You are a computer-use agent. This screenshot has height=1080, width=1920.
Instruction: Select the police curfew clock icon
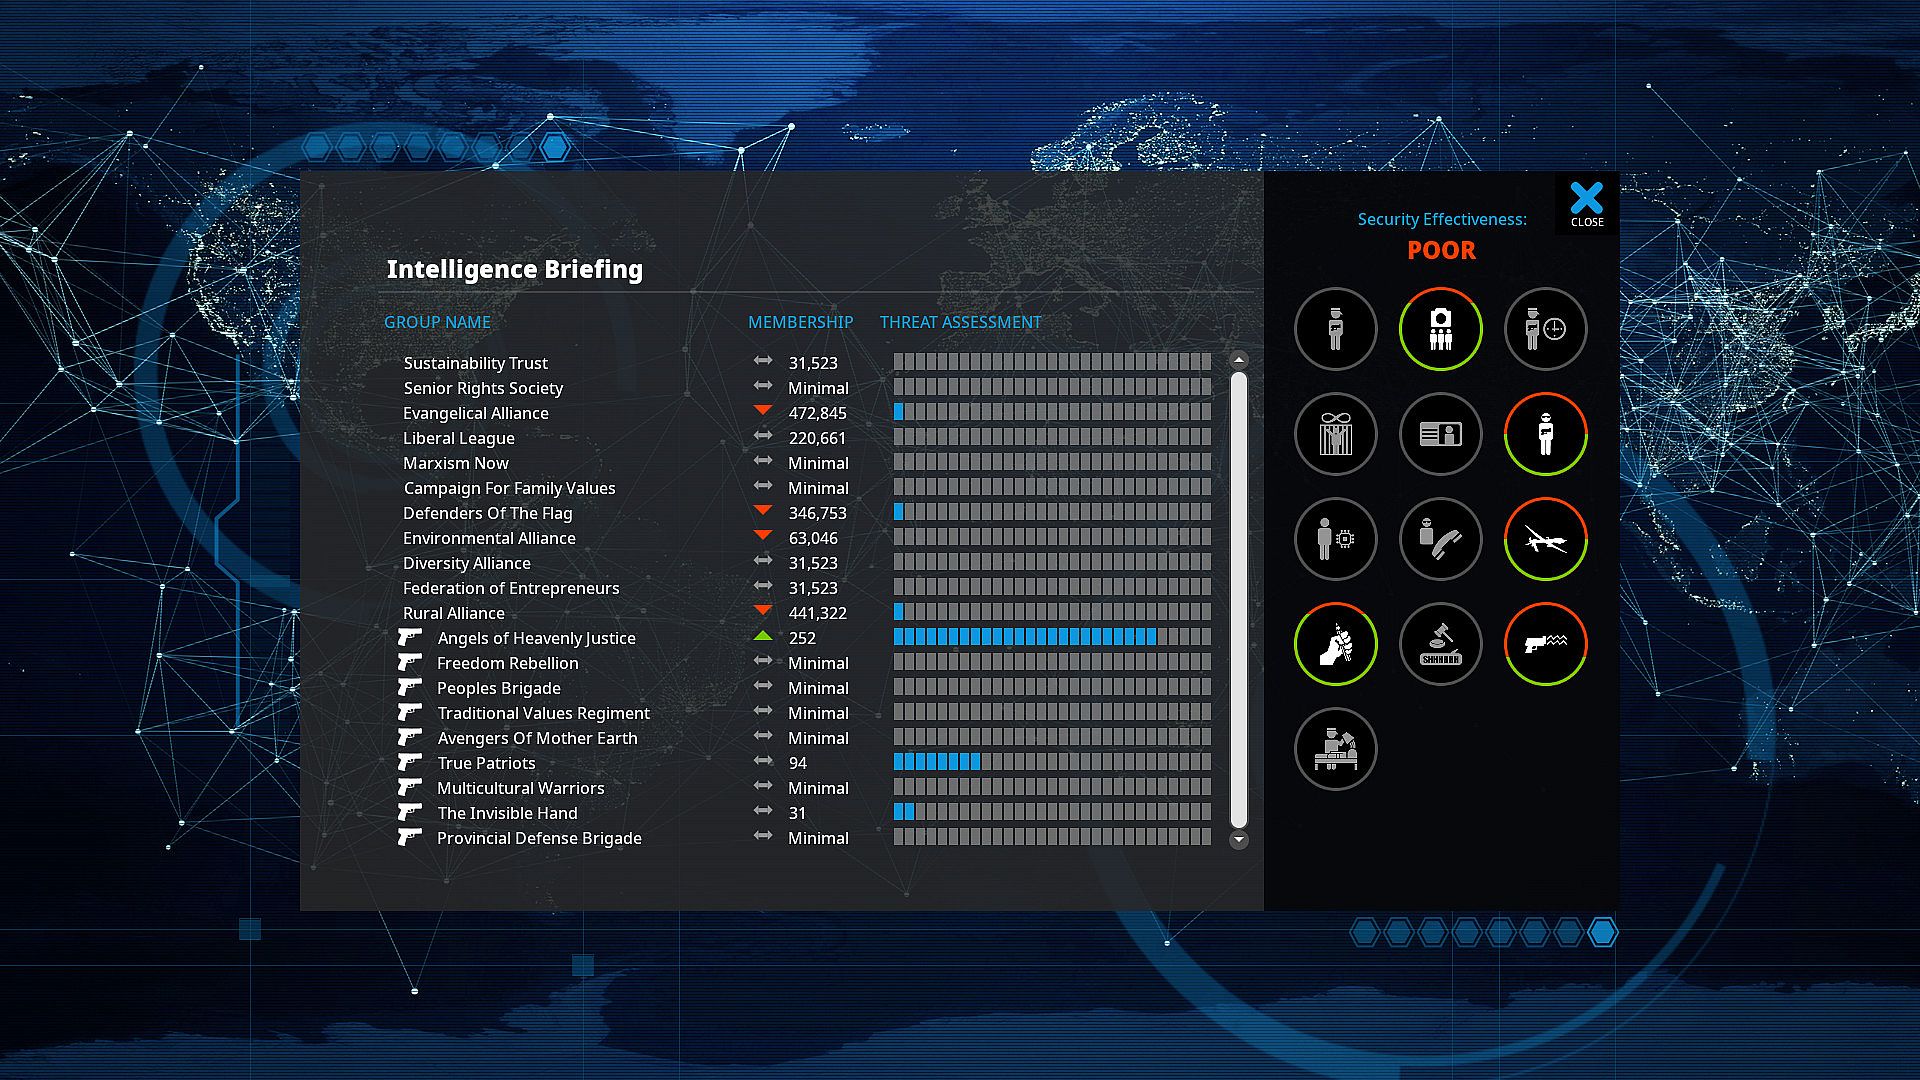(x=1545, y=329)
